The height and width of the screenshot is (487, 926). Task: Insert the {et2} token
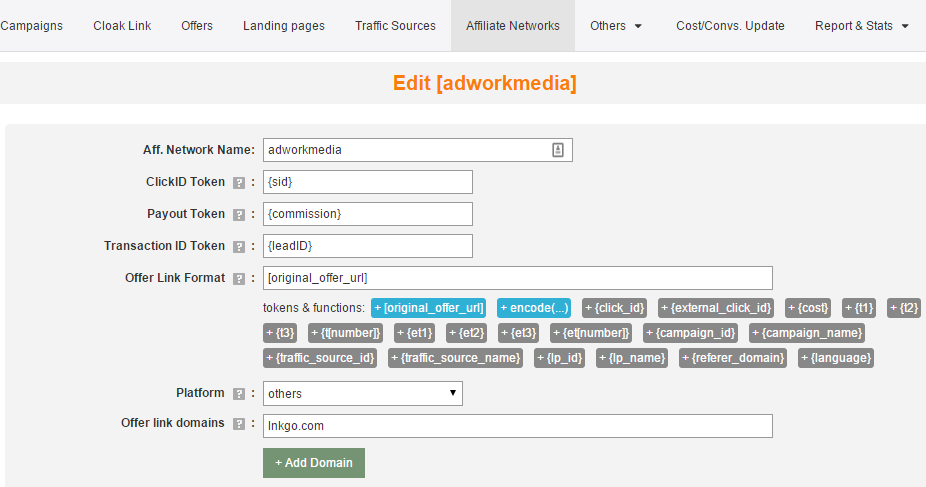click(x=467, y=333)
